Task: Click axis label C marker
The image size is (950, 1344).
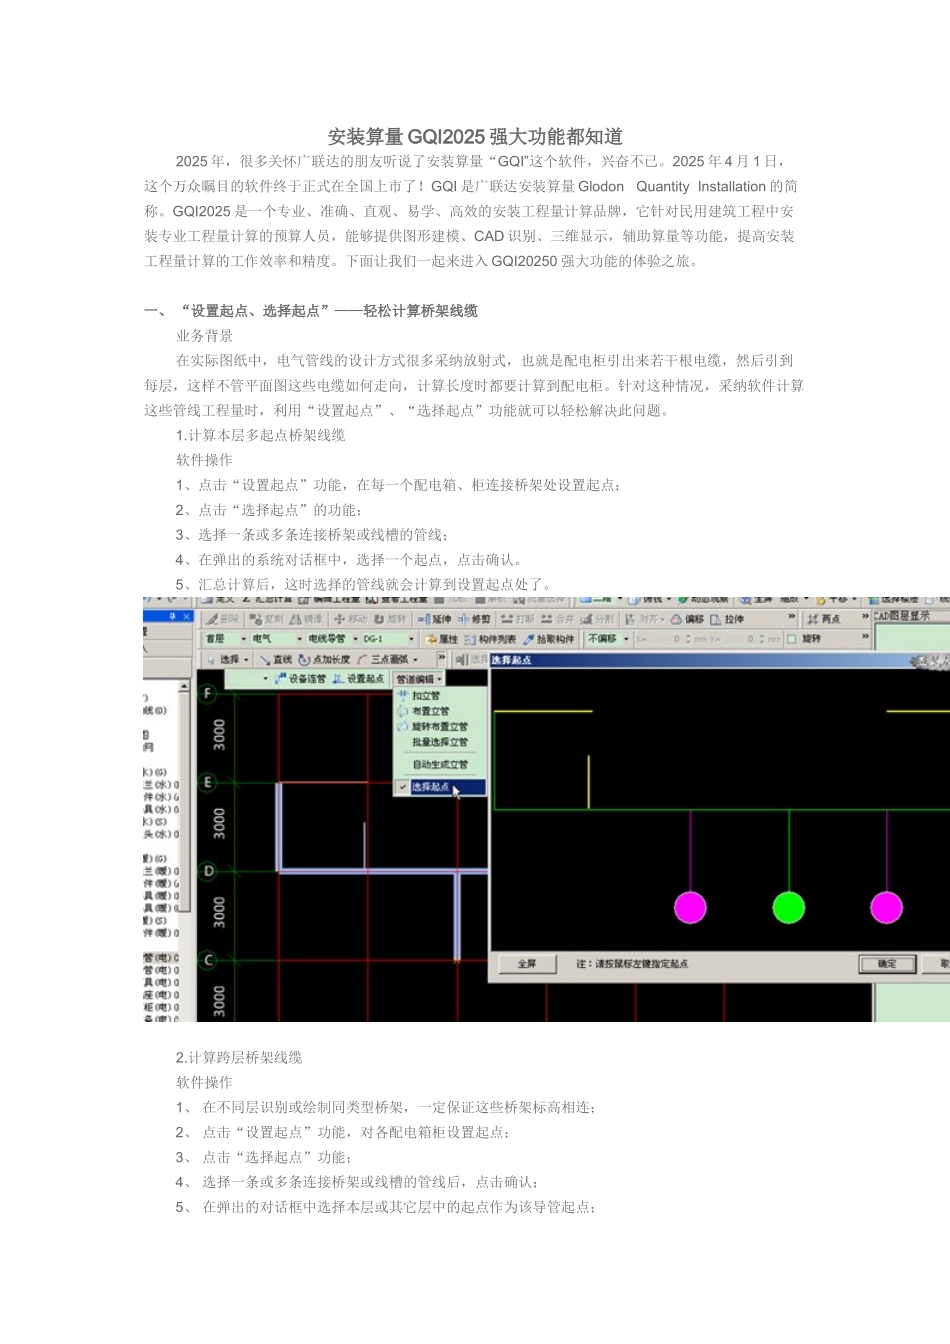Action: click(x=208, y=960)
